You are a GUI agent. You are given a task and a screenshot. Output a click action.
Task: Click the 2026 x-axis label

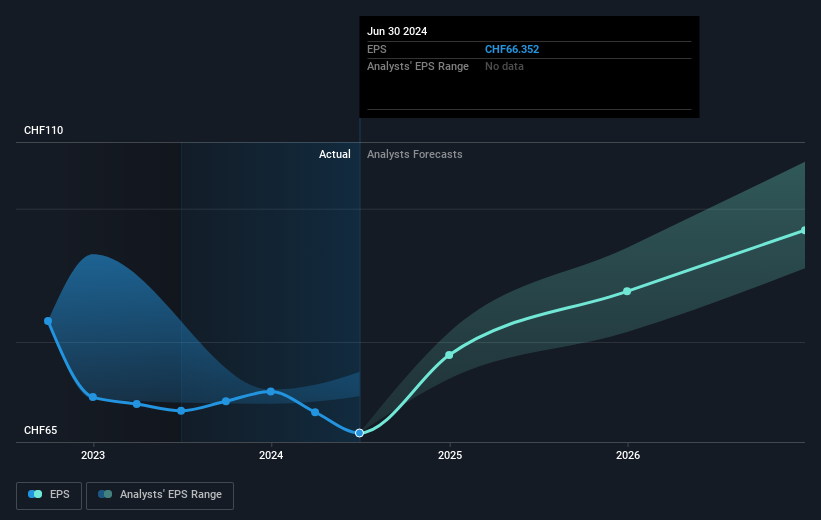point(628,456)
